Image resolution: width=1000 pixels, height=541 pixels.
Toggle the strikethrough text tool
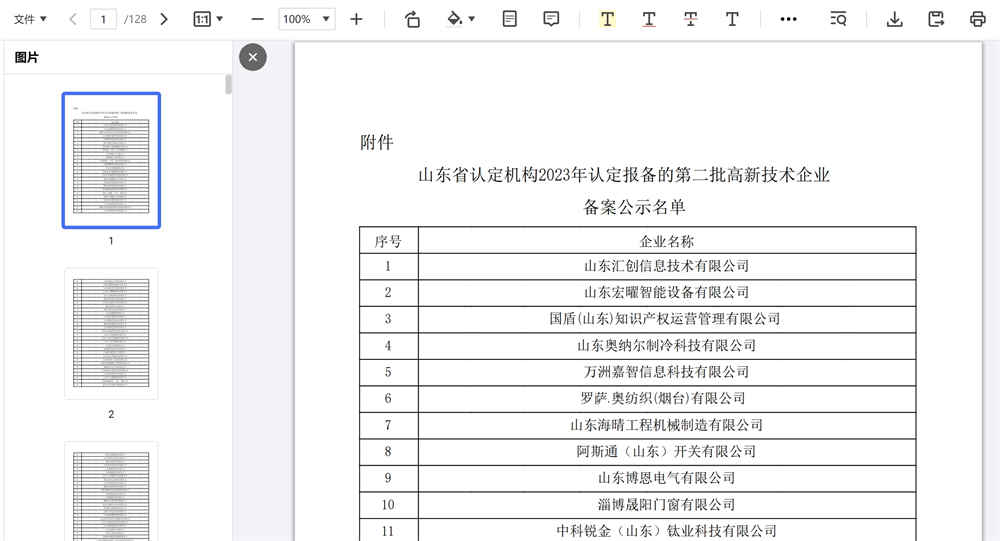(690, 19)
